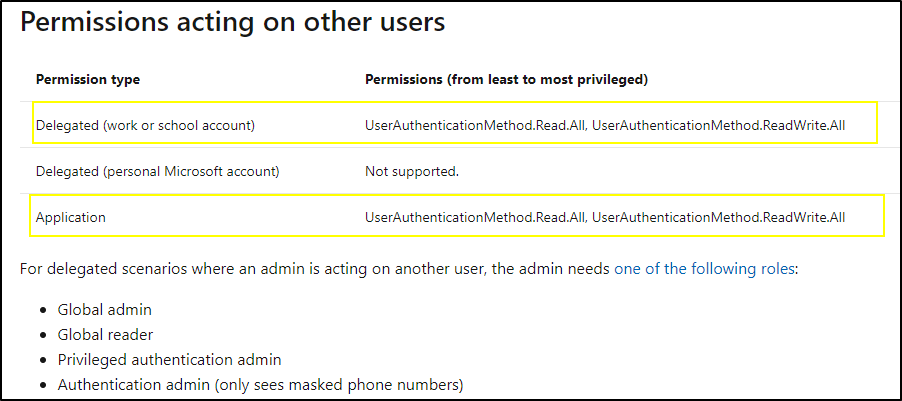
Task: Select the 'Delegated (personal Microsoft account)' cell
Action: [157, 171]
